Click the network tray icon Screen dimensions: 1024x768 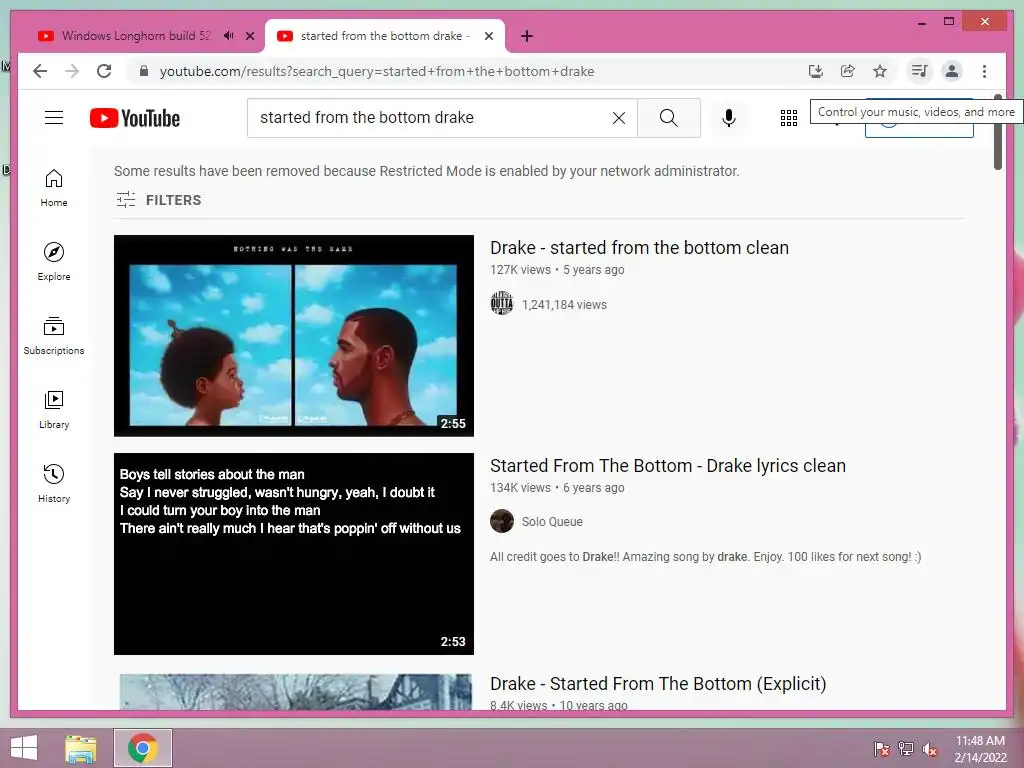pos(906,749)
